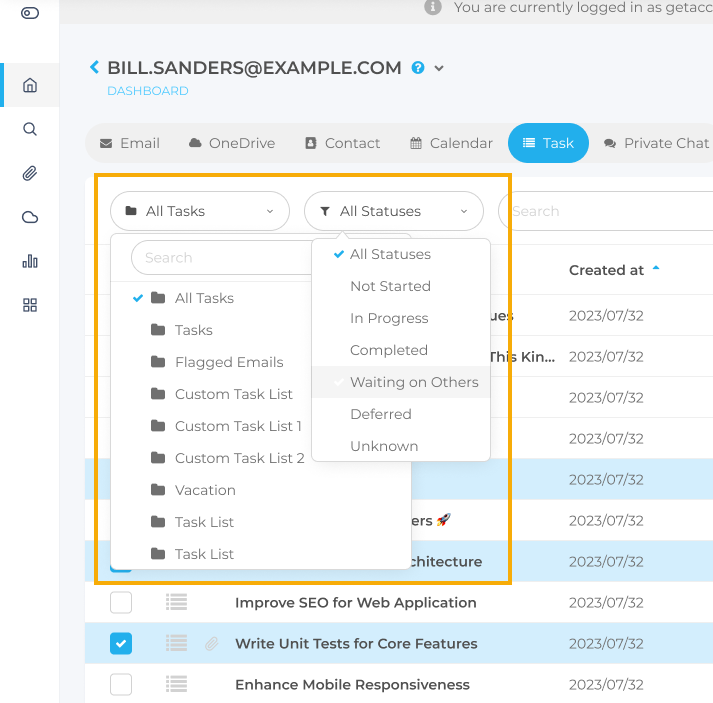Go back using the blue chevron arrow
713x703 pixels.
(95, 67)
